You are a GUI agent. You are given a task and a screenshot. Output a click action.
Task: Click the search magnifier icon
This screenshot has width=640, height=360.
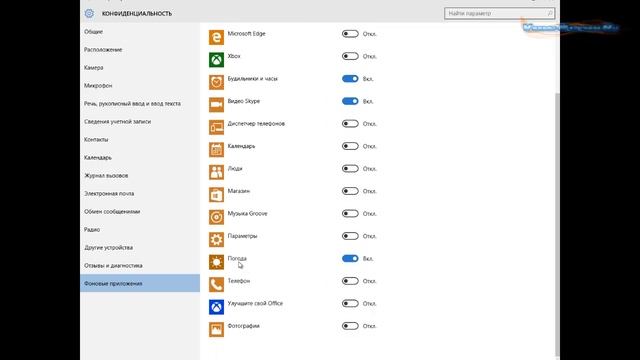click(550, 13)
